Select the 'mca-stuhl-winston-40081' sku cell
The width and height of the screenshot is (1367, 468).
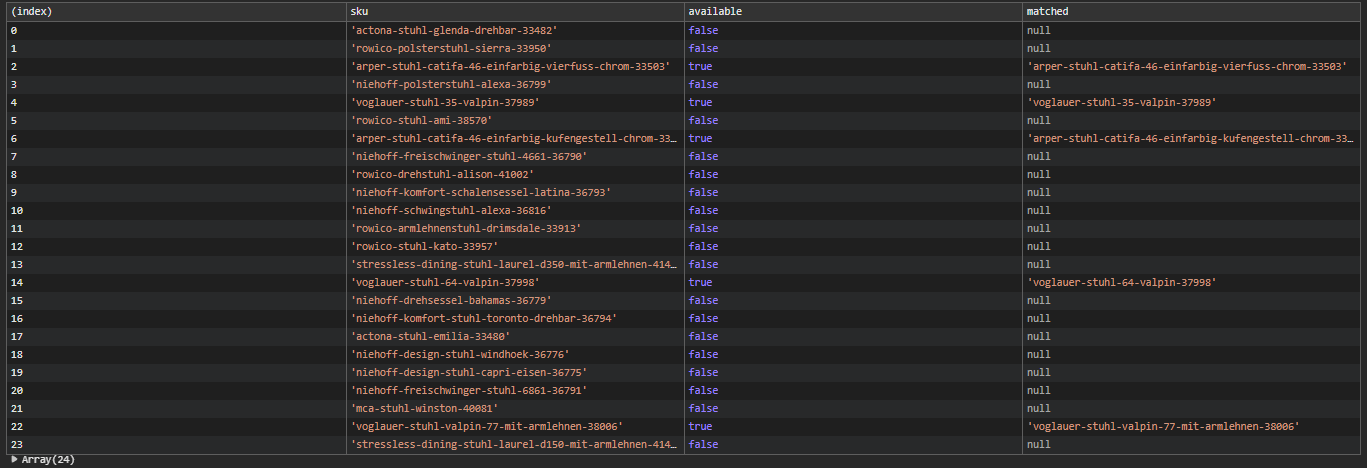(x=424, y=408)
